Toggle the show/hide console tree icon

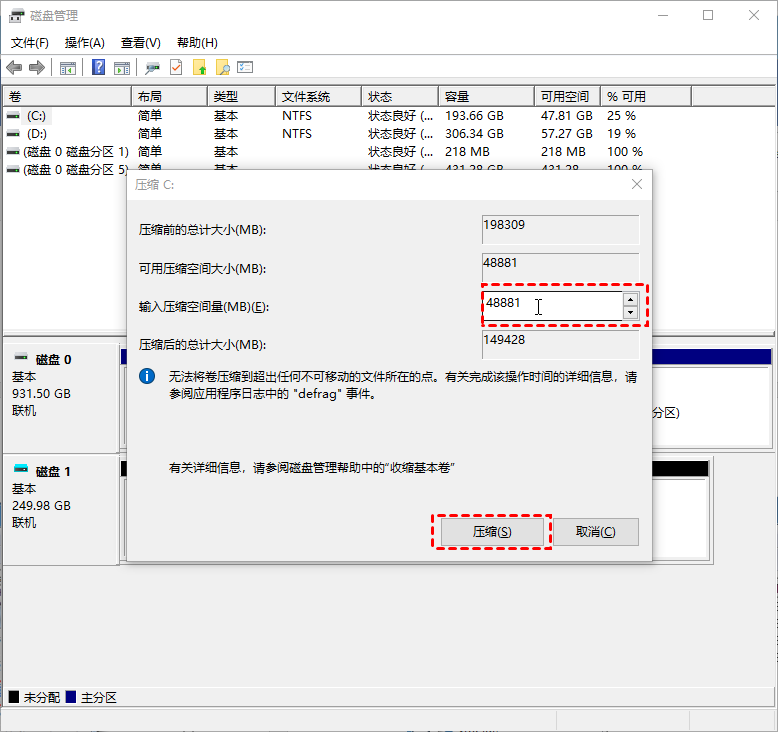pyautogui.click(x=67, y=67)
